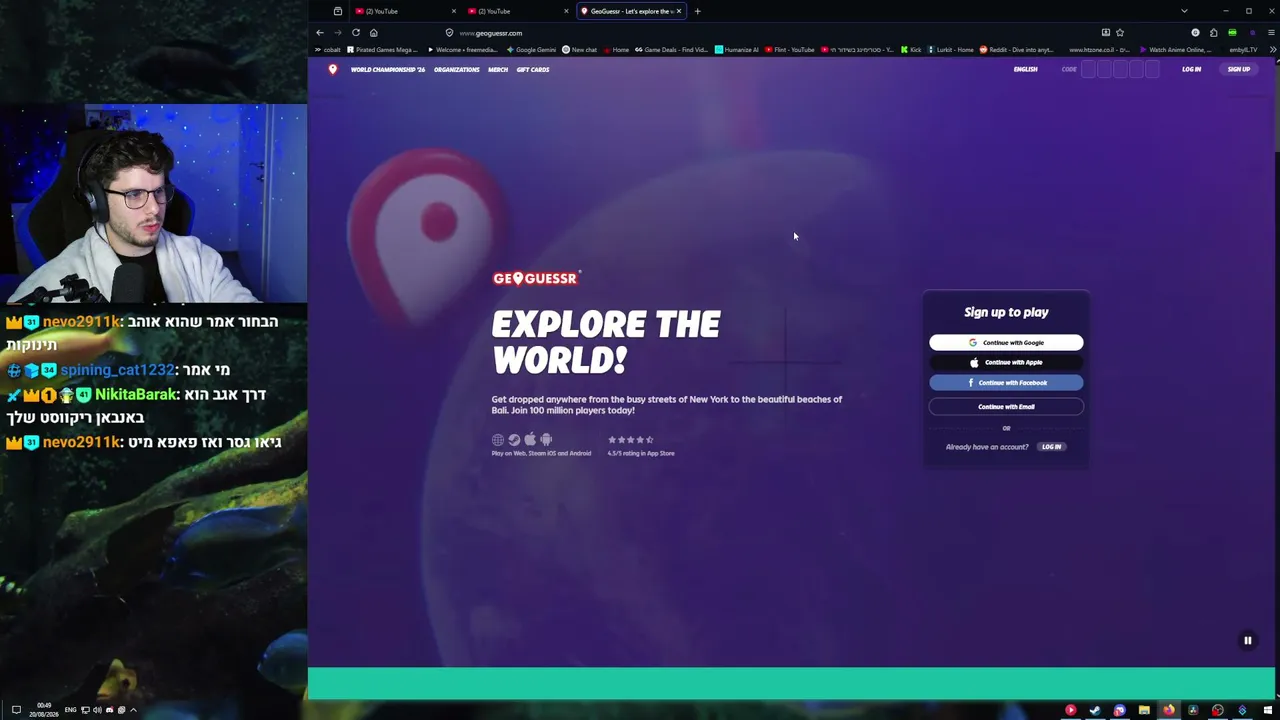Click the browser back arrow
1280x720 pixels.
320,32
